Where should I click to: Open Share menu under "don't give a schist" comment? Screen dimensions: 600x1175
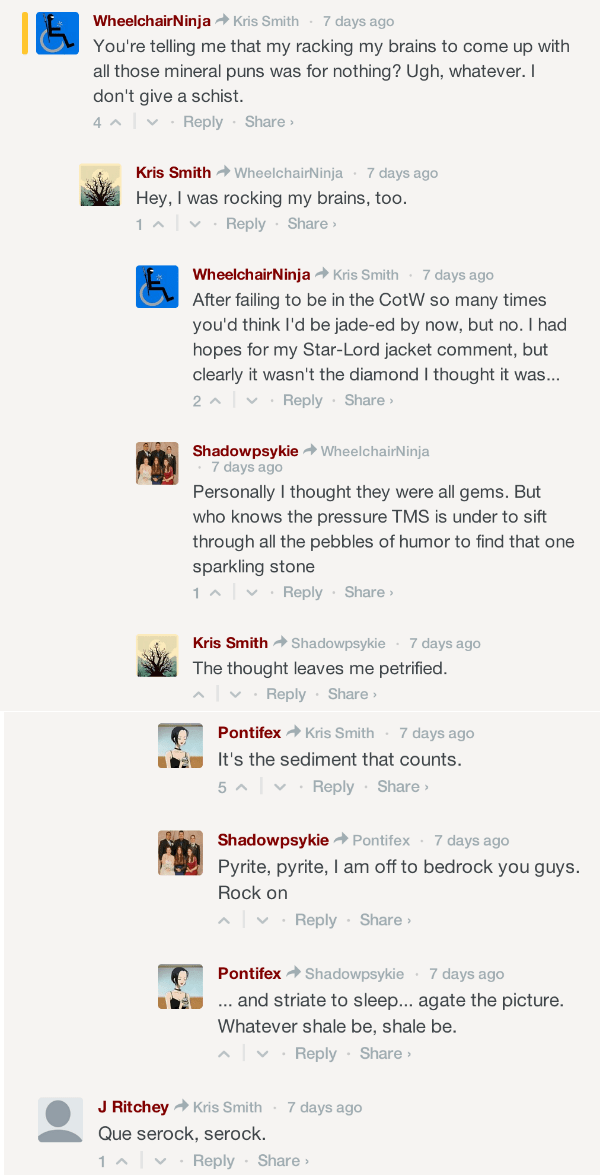click(269, 122)
